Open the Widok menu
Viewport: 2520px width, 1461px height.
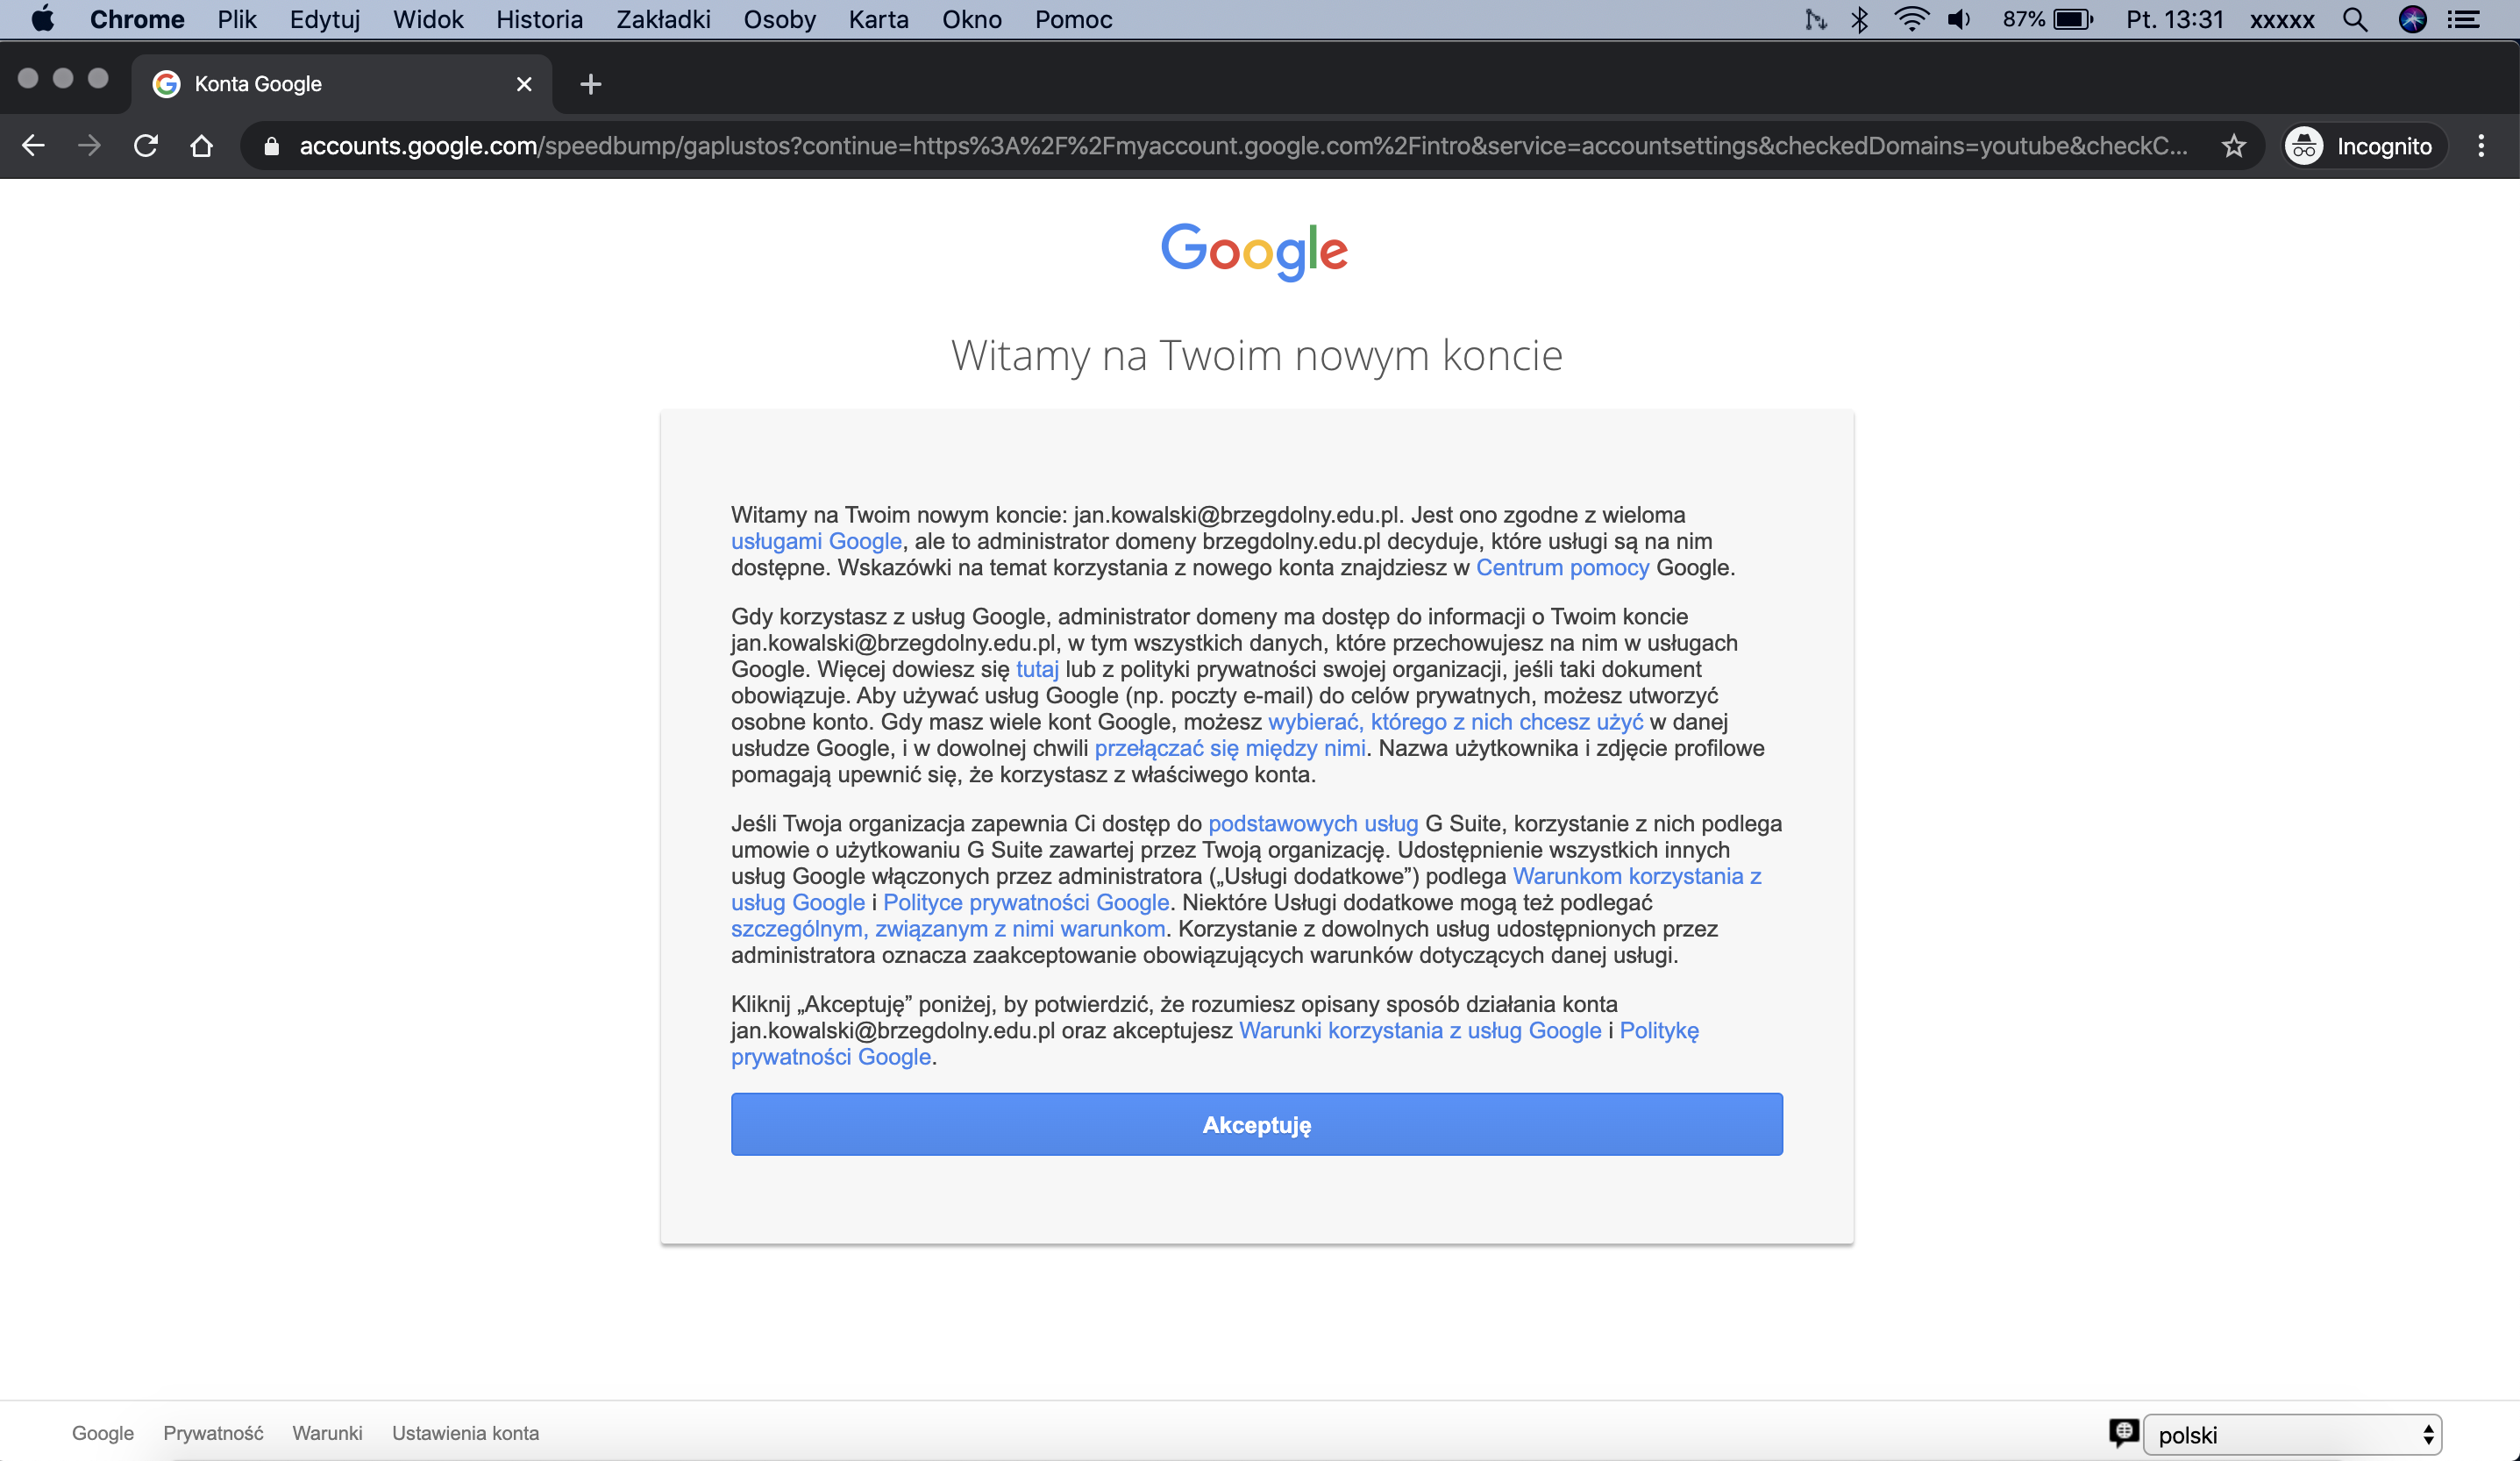point(428,19)
